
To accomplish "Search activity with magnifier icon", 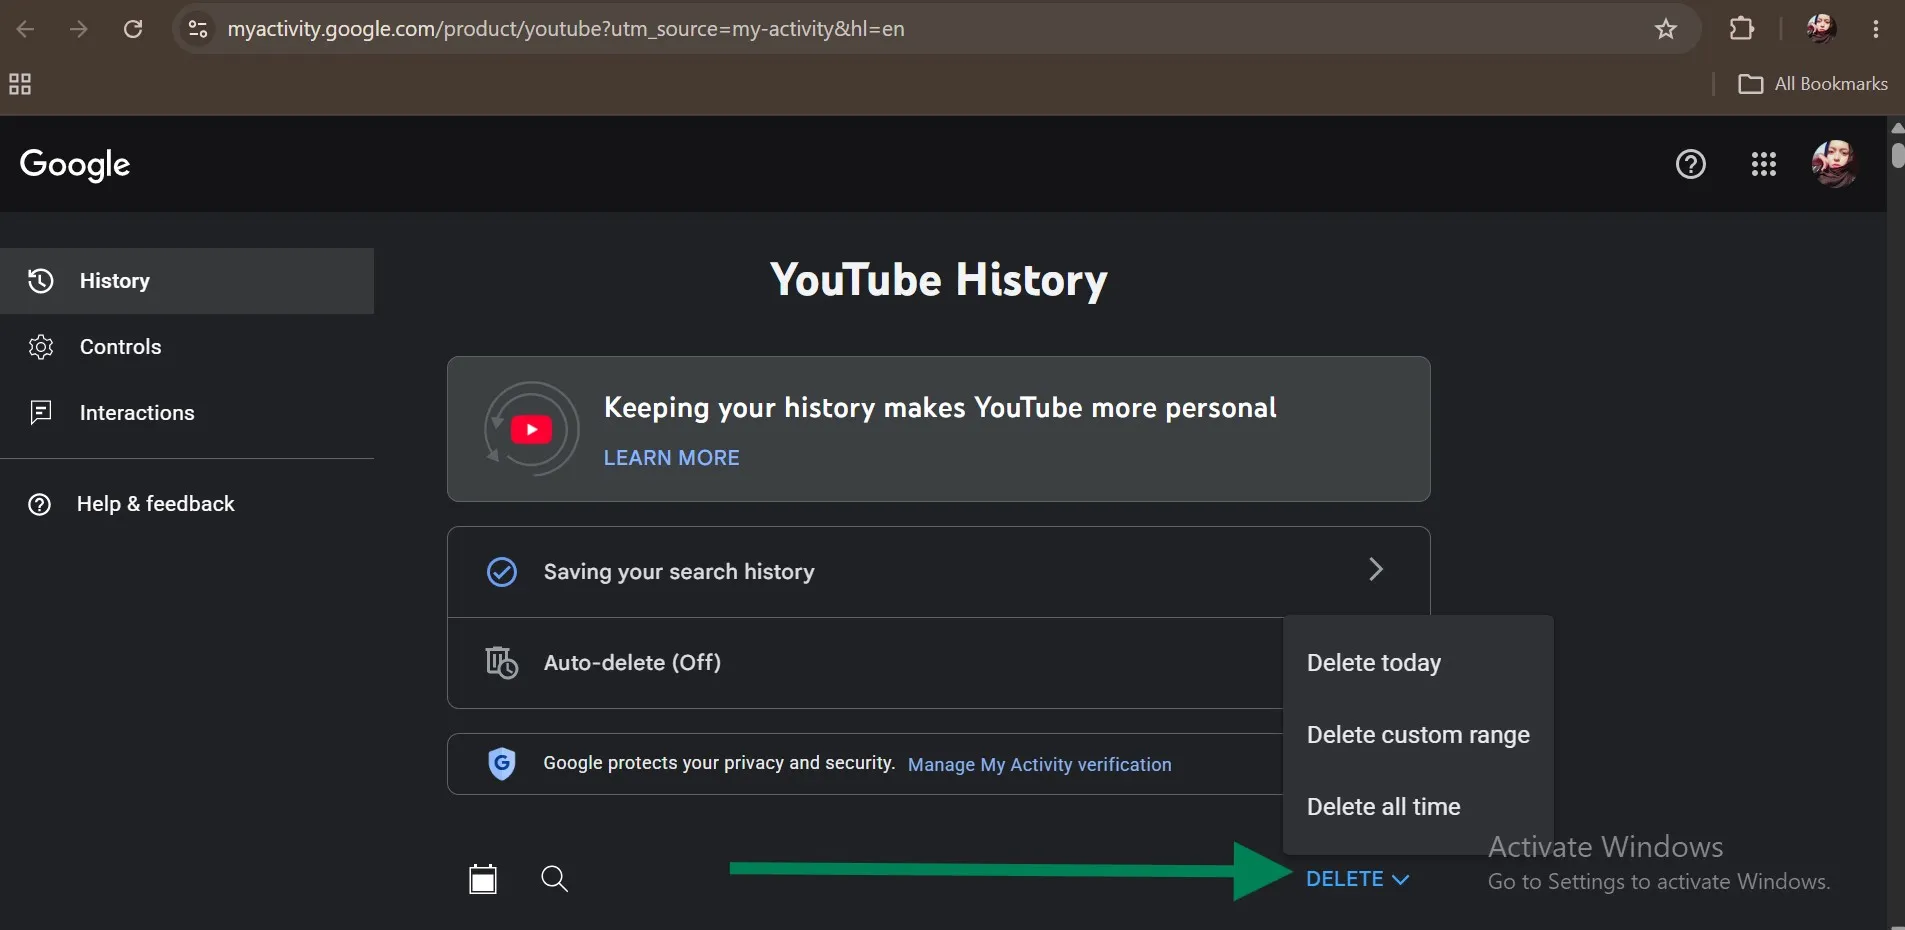I will coord(554,879).
